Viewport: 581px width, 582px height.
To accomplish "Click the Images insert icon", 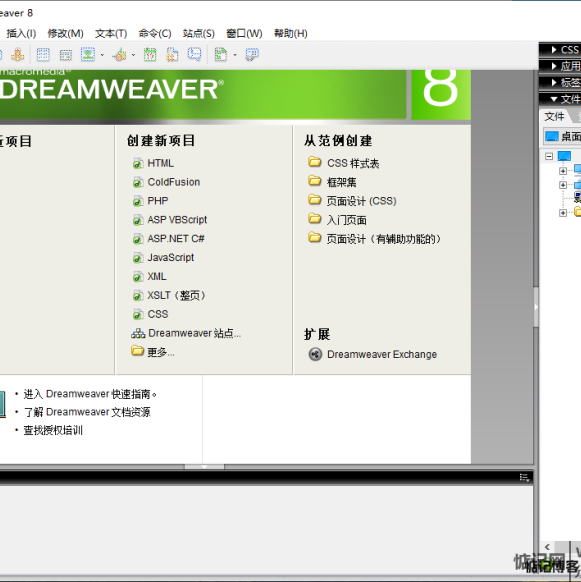I will point(88,55).
